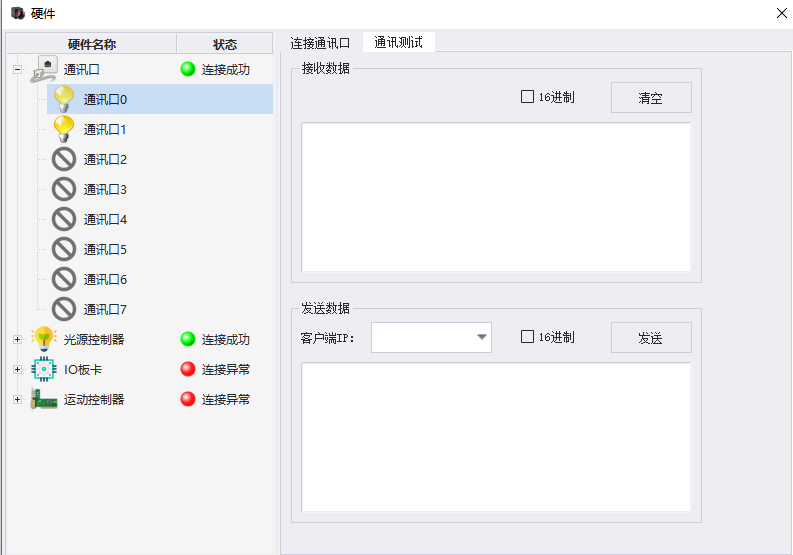
Task: Click the yellow bulb icon beside 通讯口0
Action: 64,99
